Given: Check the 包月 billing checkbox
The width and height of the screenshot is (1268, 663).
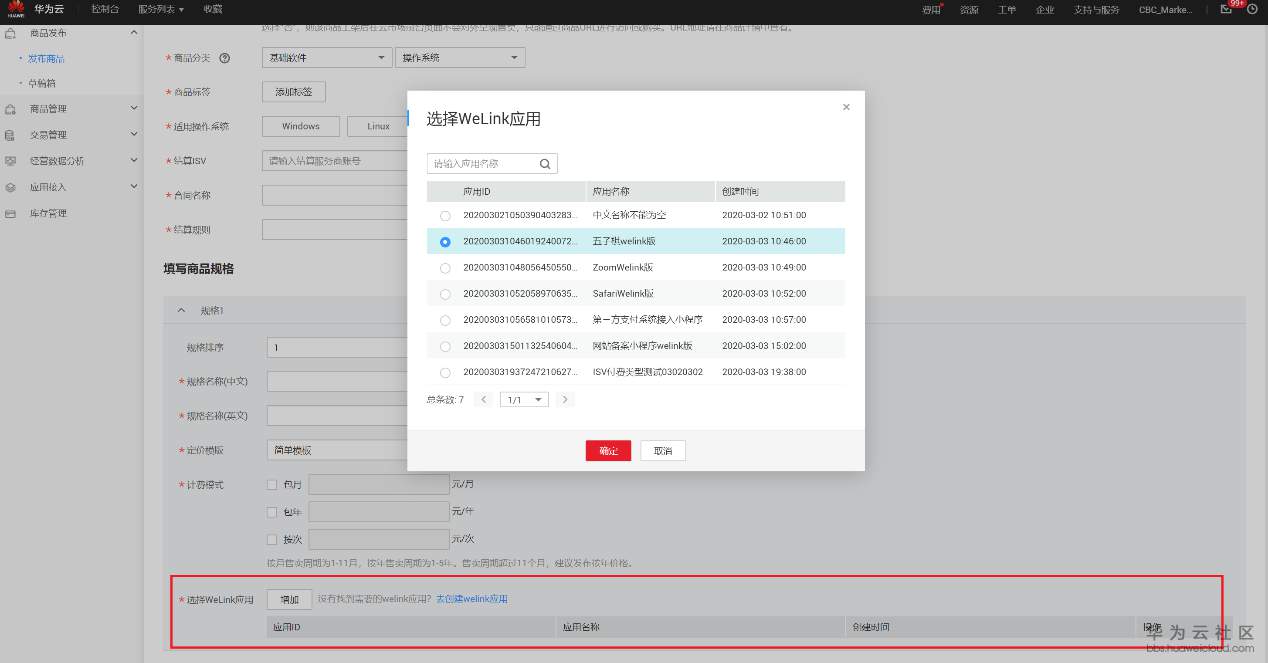Looking at the screenshot, I should 272,485.
